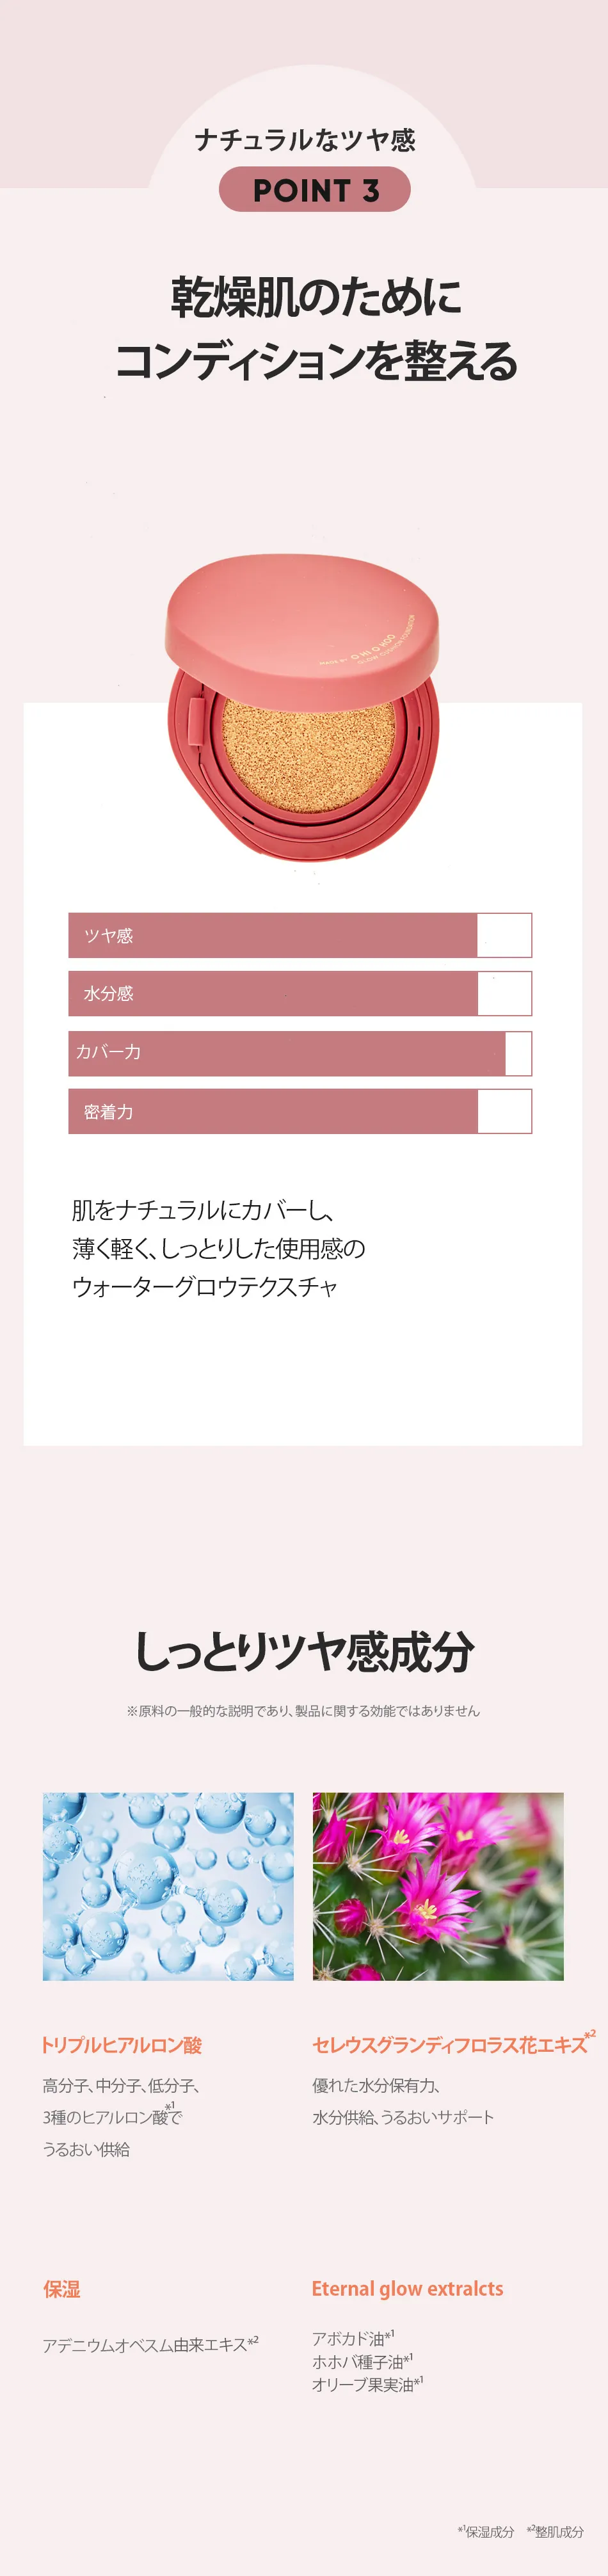Click the オリーブ果実油 ingredient line
The image size is (608, 2576).
point(367,2384)
